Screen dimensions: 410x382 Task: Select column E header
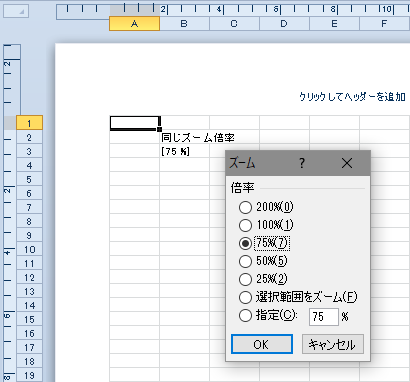pos(334,24)
